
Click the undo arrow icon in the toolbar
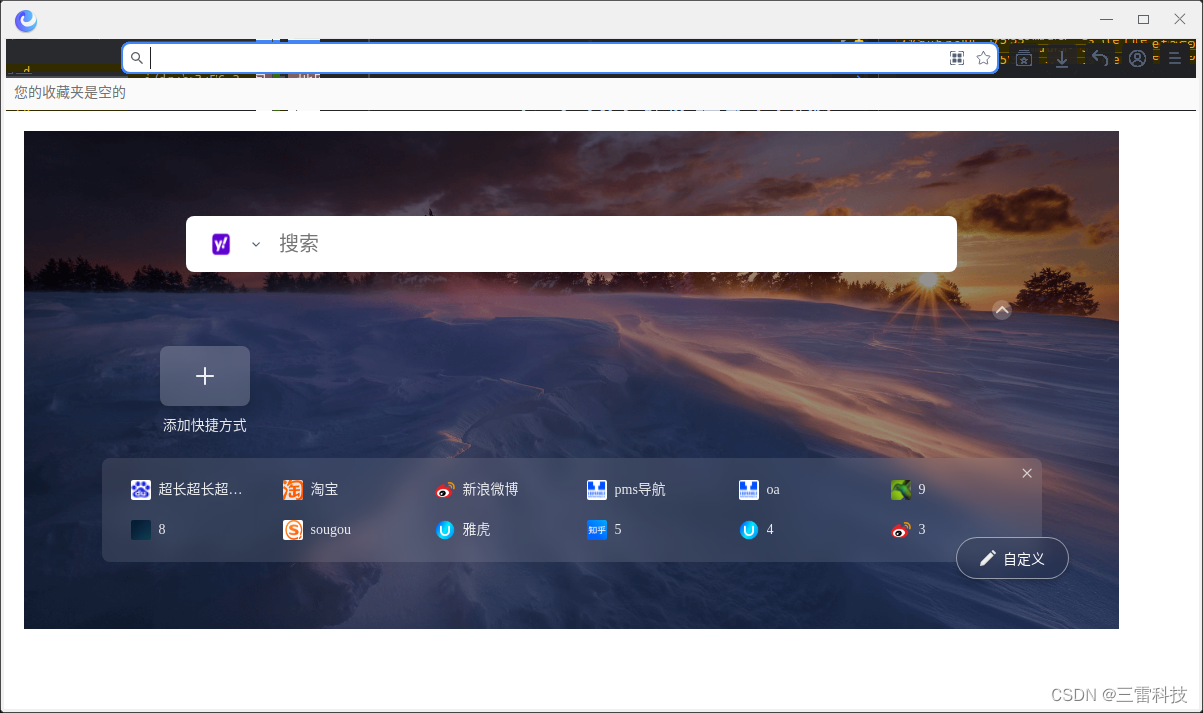pos(1099,58)
